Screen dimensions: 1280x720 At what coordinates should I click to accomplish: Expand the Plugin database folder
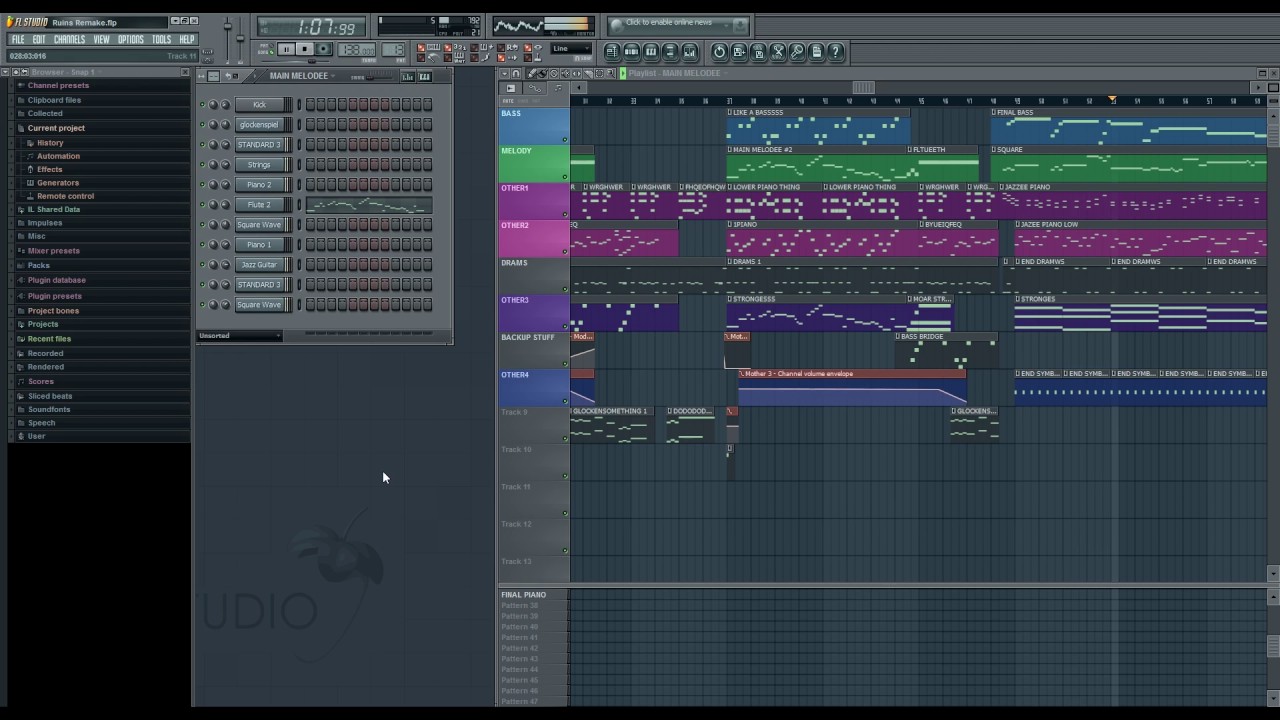56,280
